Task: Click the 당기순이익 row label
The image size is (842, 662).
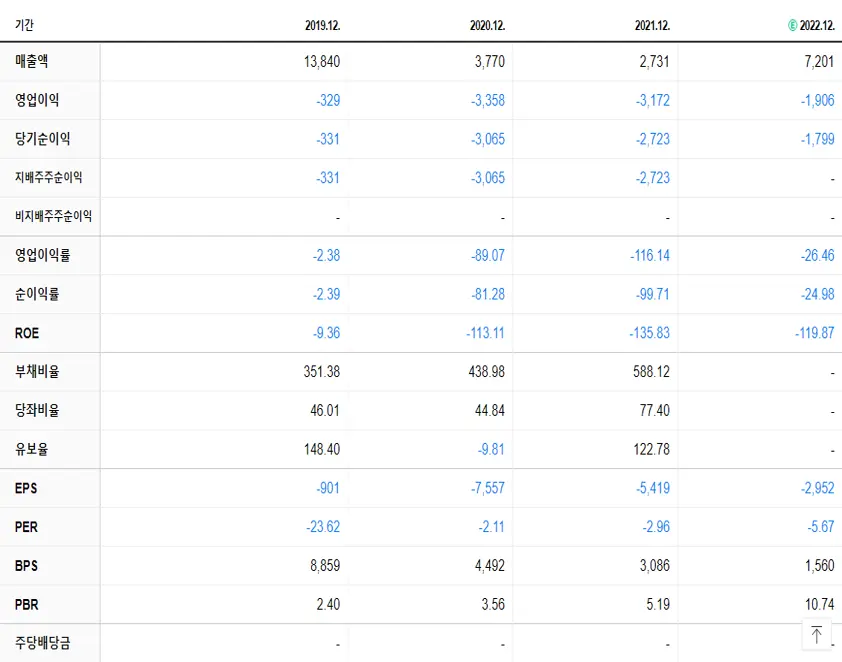Action: (x=42, y=139)
